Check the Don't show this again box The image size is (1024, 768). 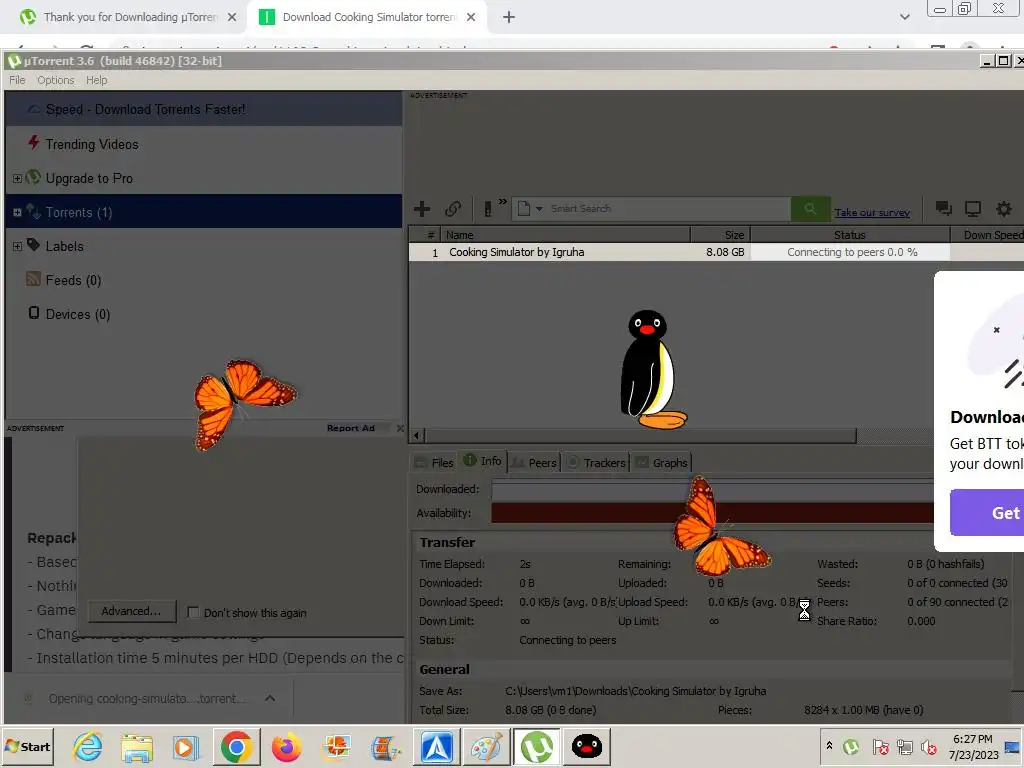tap(193, 612)
